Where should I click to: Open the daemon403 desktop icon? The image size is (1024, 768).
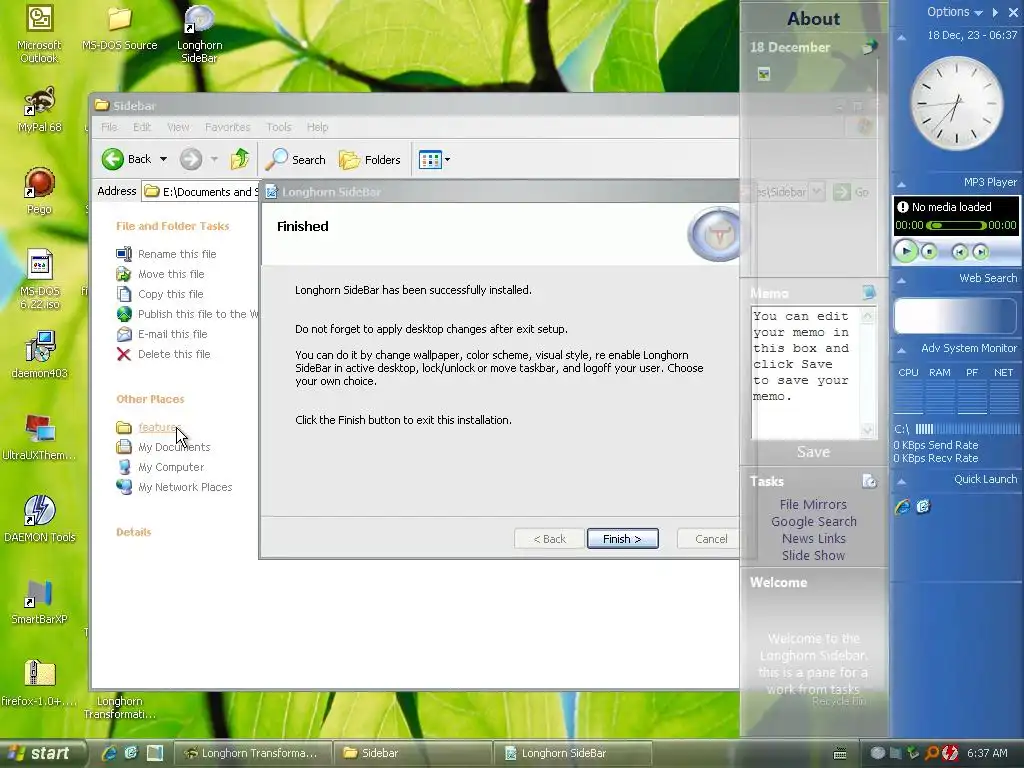coord(39,355)
